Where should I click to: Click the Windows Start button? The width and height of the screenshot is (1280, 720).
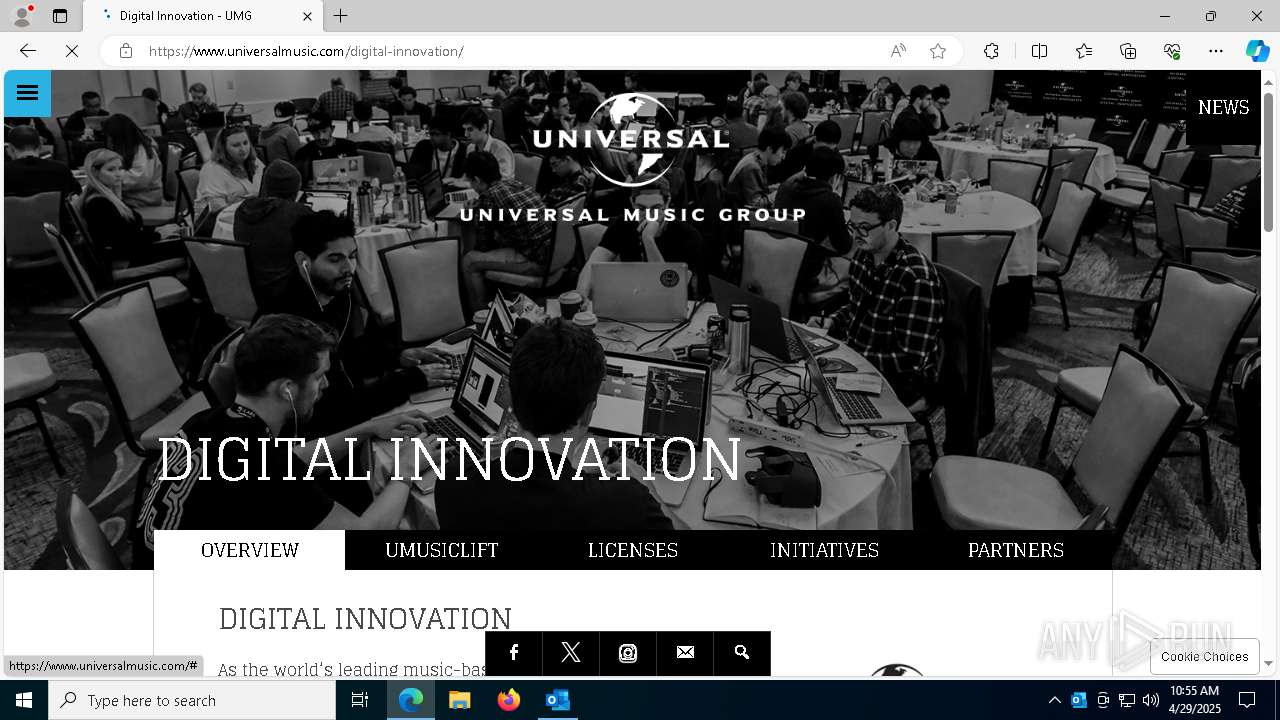(24, 700)
